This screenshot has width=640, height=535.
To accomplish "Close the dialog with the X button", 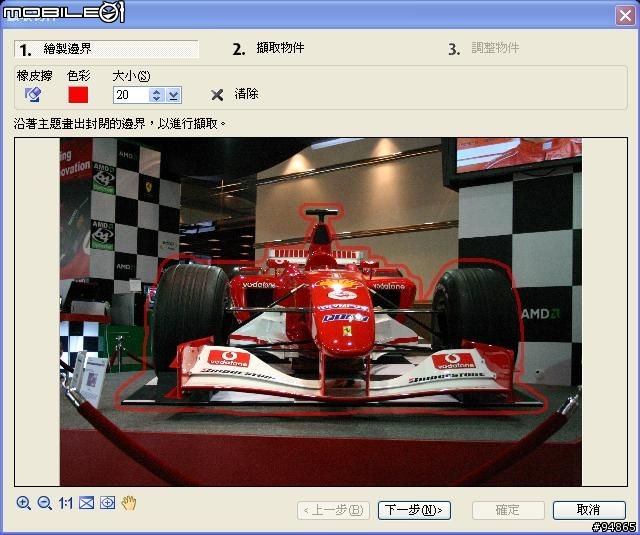I will point(625,16).
